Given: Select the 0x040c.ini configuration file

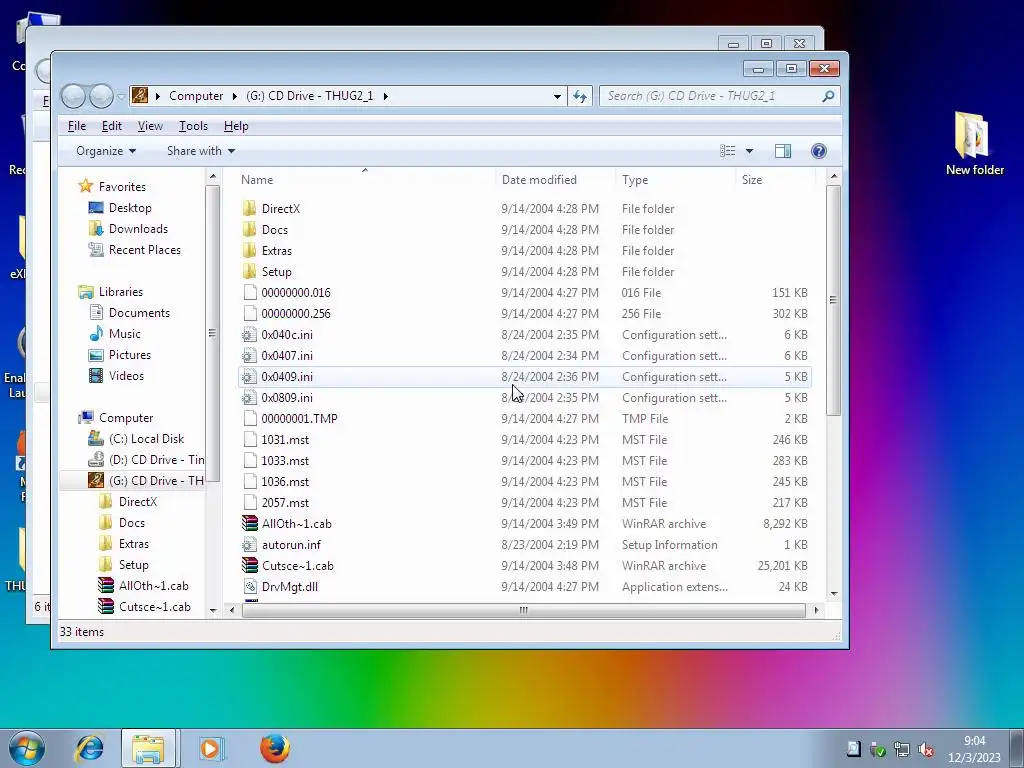Looking at the screenshot, I should coord(287,334).
